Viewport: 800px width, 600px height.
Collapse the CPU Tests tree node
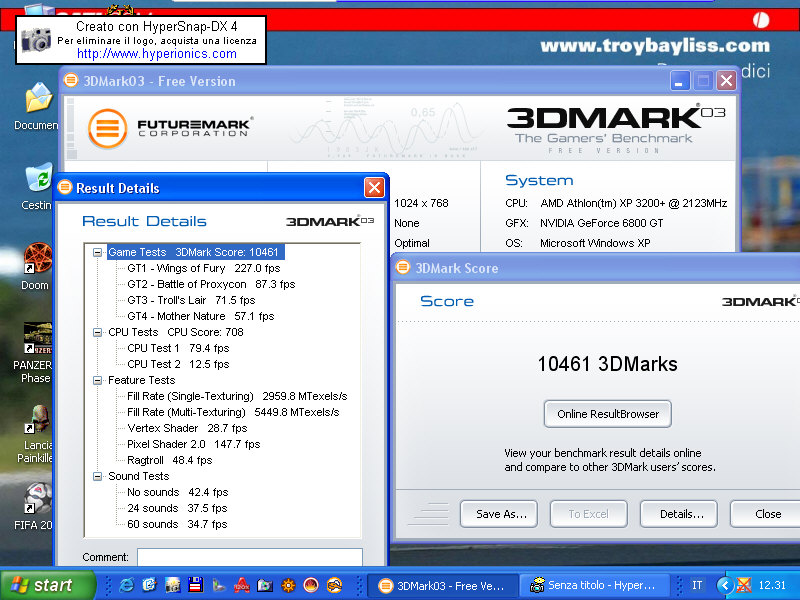[x=97, y=332]
